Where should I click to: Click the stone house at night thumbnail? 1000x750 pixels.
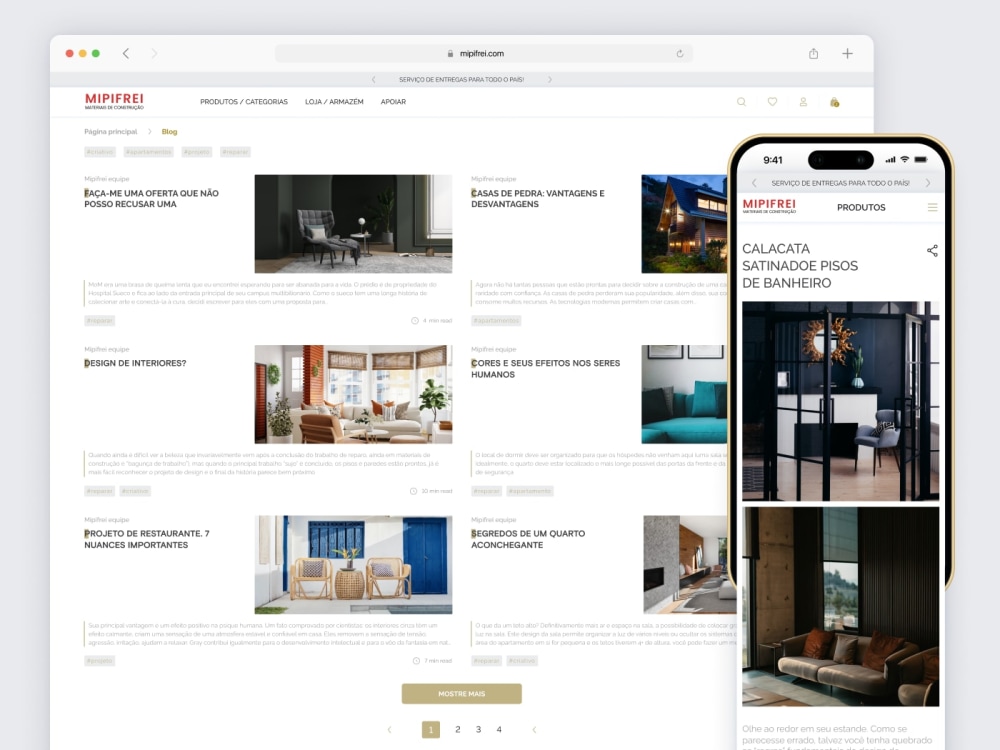coord(684,224)
